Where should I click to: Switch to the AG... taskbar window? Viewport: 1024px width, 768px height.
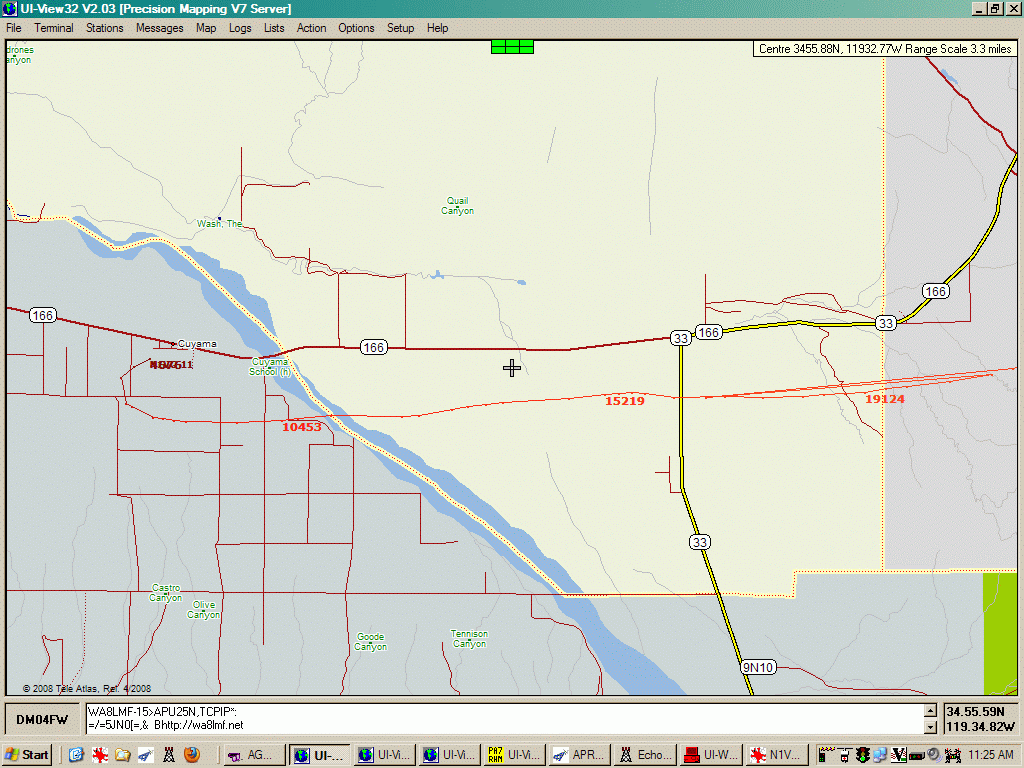[251, 755]
